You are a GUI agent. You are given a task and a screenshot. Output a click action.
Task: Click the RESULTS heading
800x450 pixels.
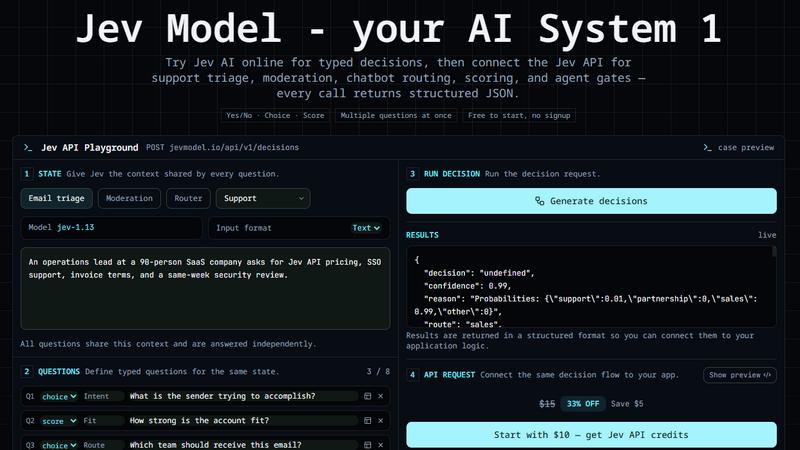tap(422, 235)
